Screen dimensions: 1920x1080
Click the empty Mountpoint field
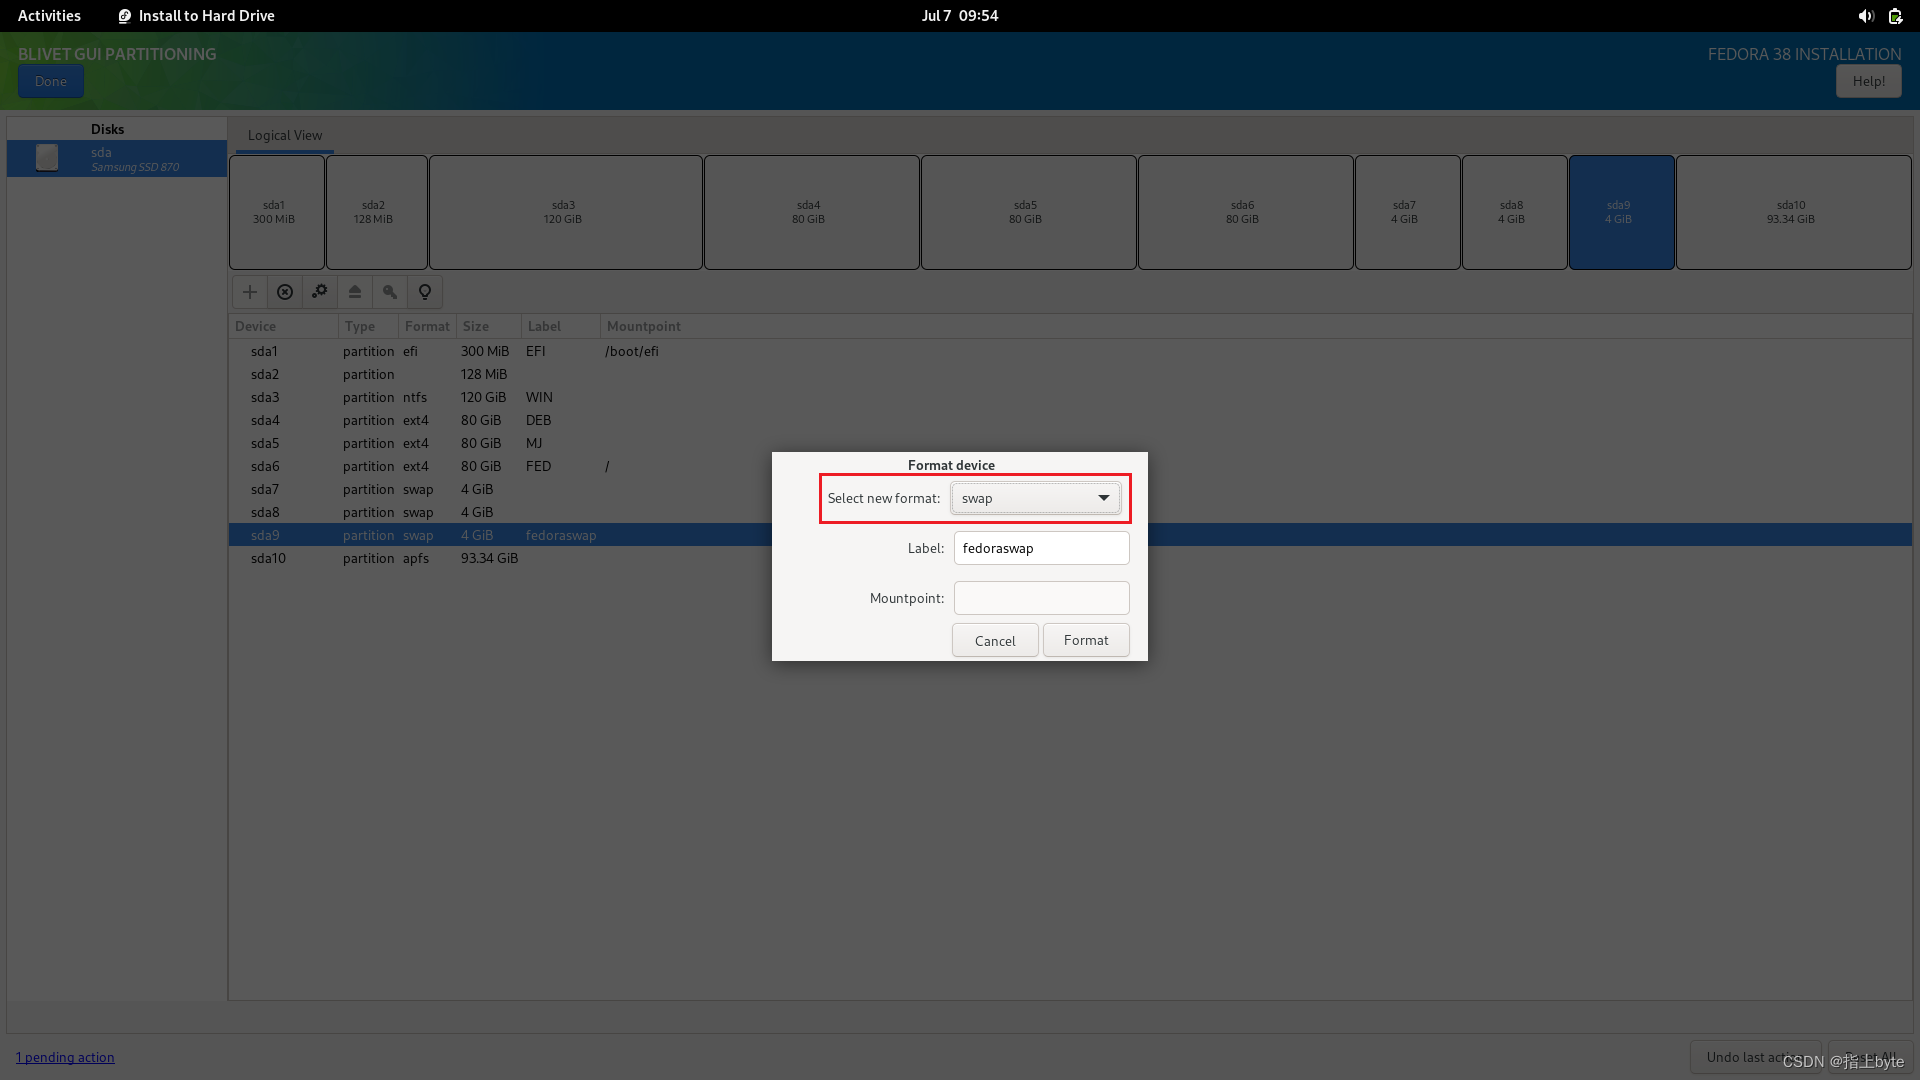(x=1041, y=598)
